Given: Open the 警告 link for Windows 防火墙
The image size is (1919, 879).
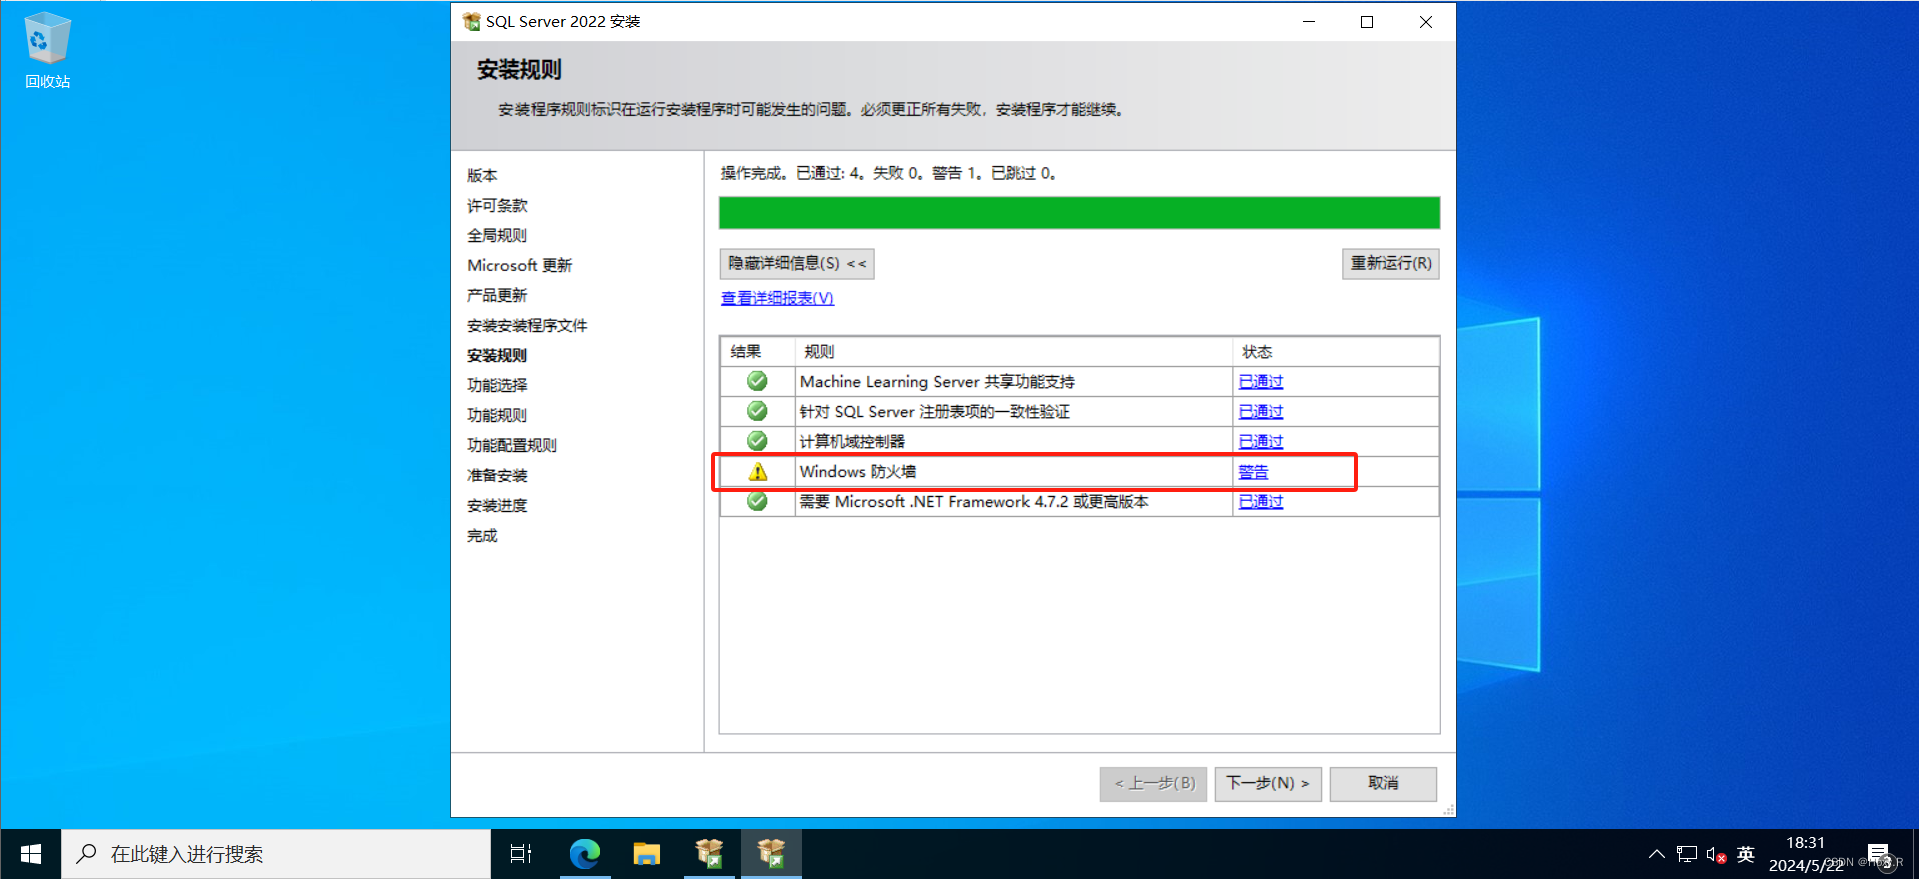Looking at the screenshot, I should point(1253,472).
